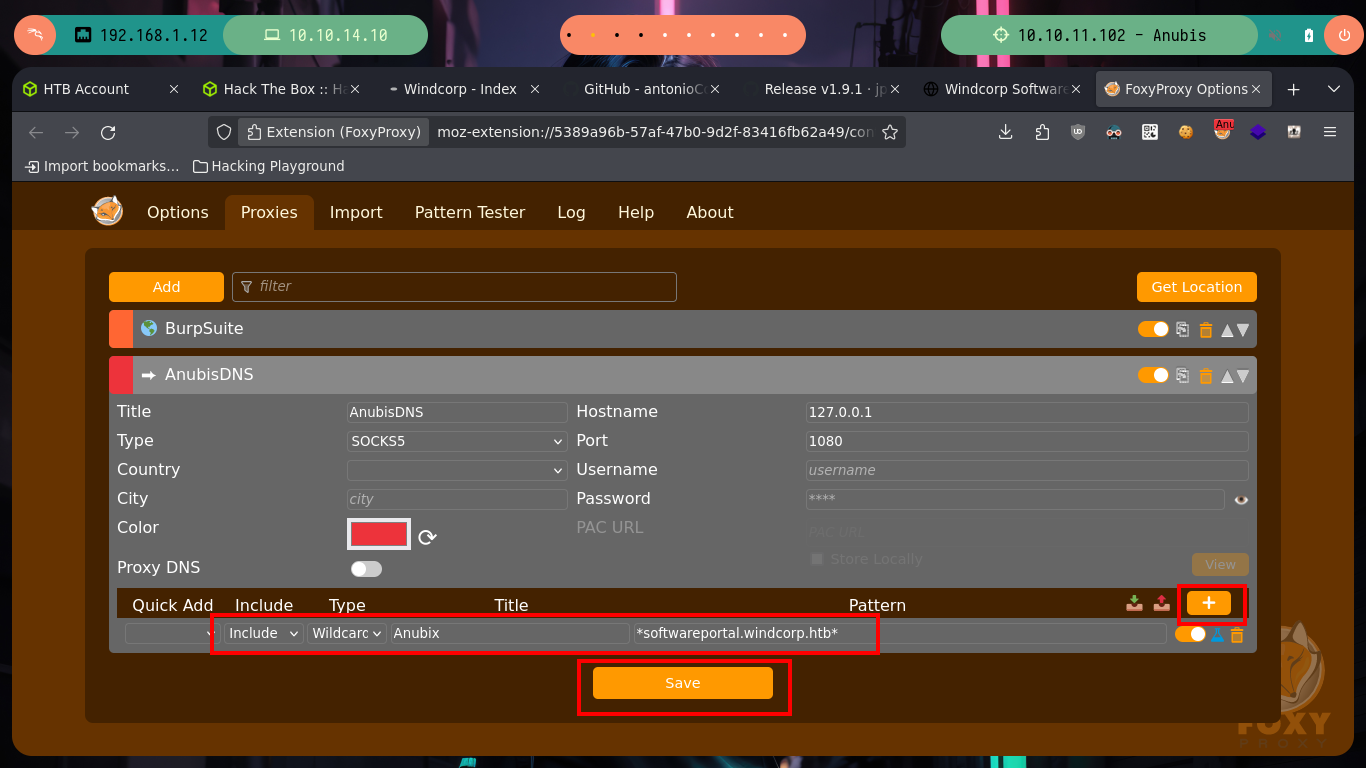This screenshot has height=768, width=1366.
Task: Test the Anubix pattern flask icon
Action: click(1218, 634)
